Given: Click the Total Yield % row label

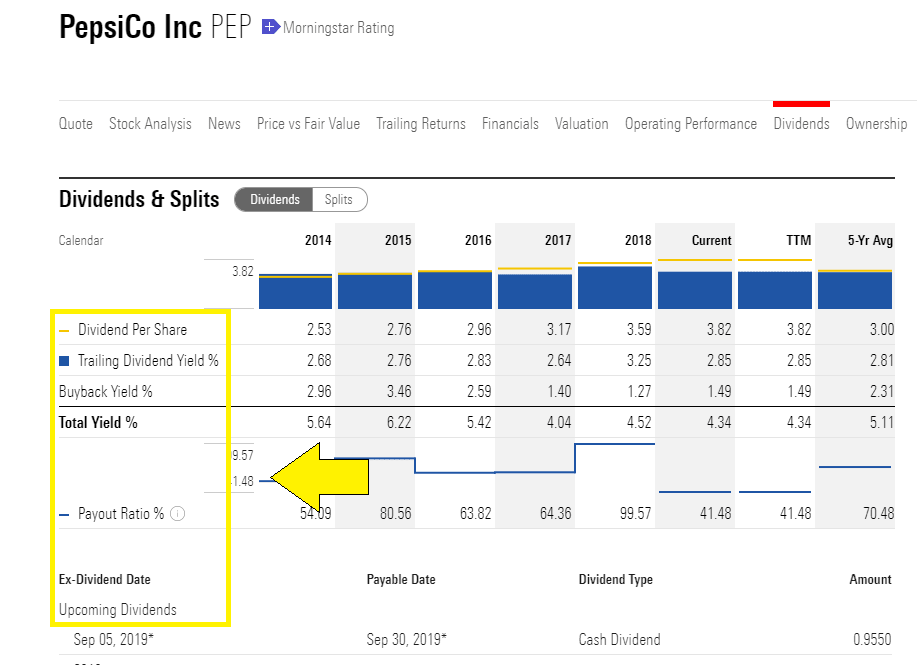Looking at the screenshot, I should 98,423.
